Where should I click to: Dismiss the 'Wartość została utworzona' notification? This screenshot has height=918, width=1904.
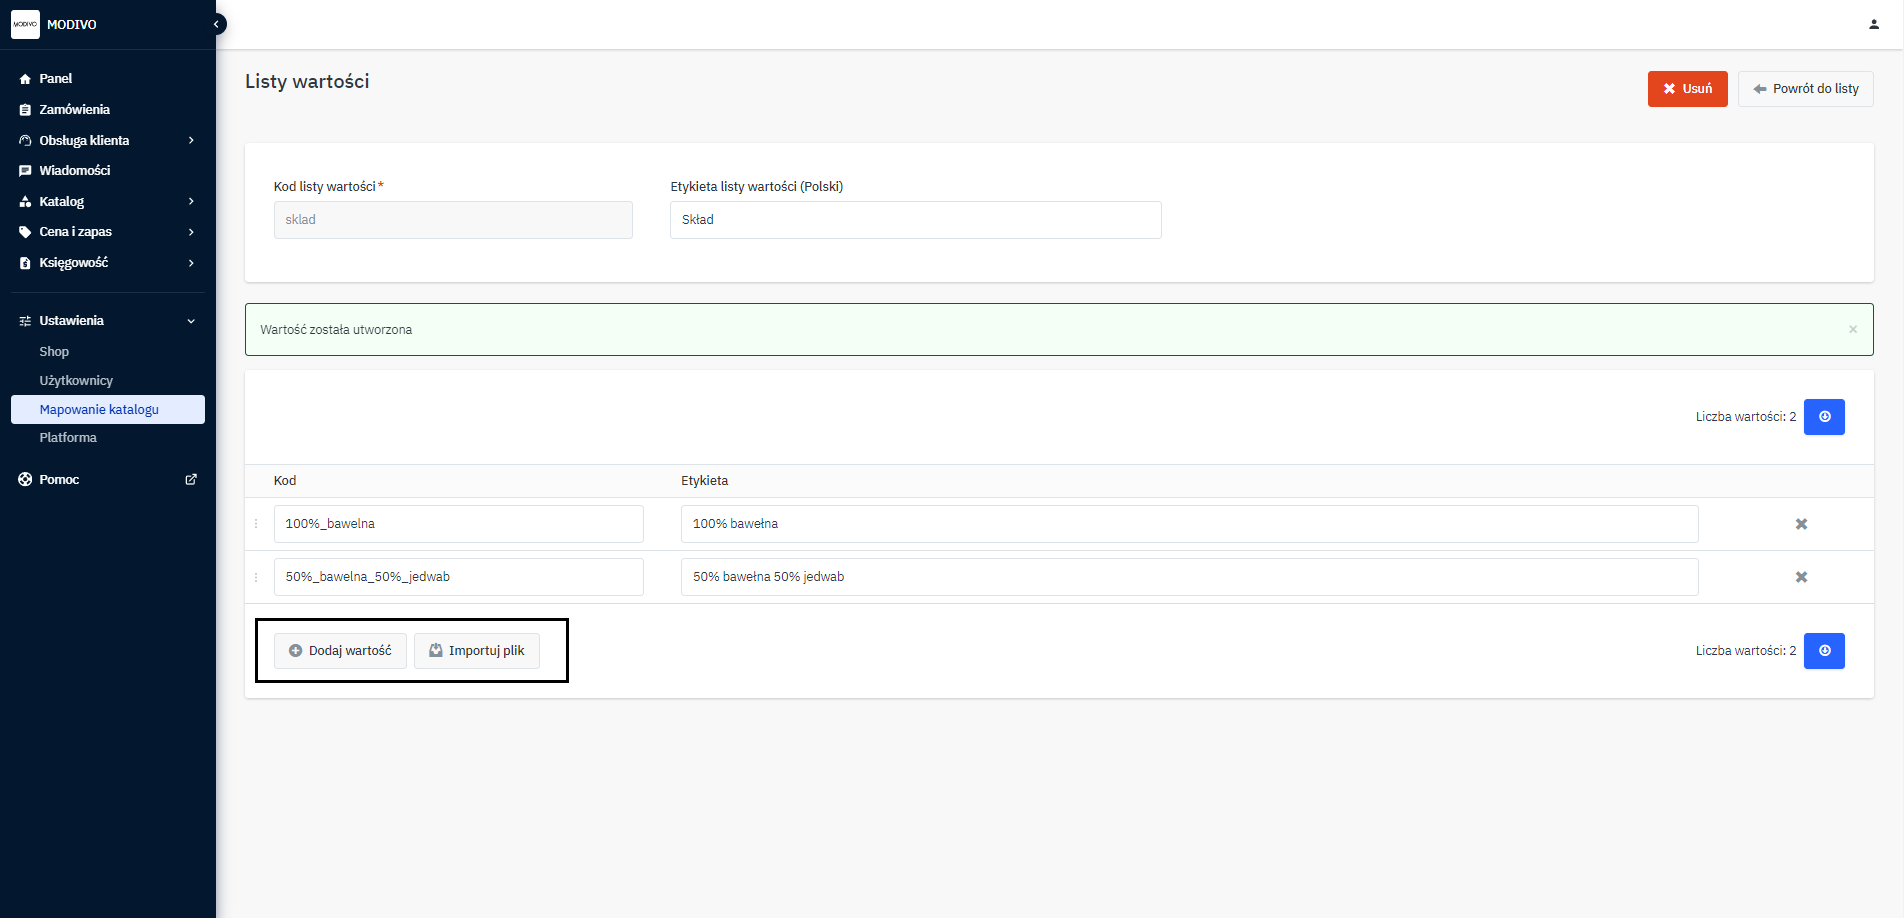click(1852, 329)
